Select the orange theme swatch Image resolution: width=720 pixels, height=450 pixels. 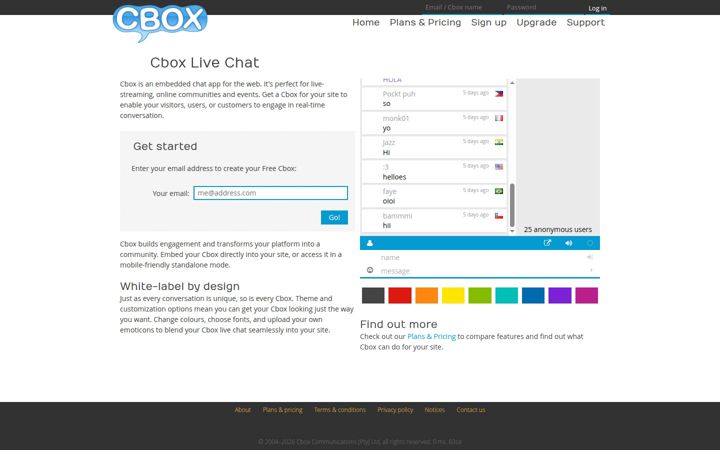point(427,295)
